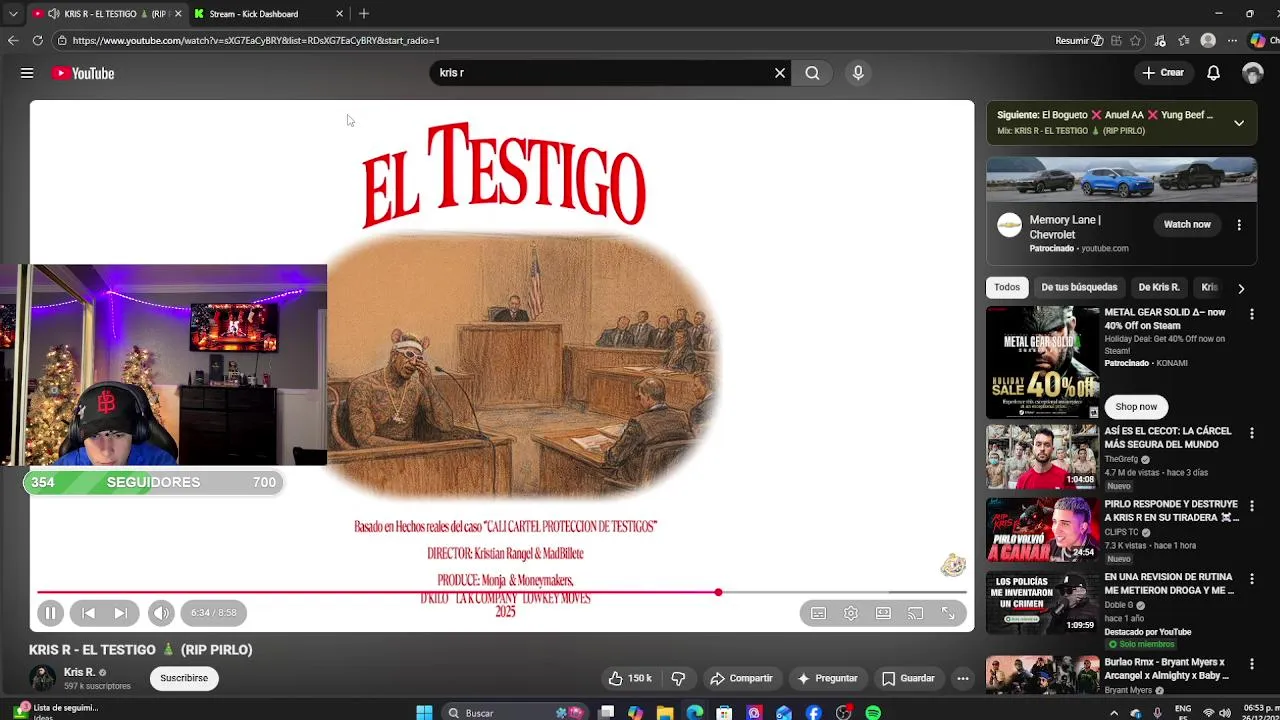Click the URL address bar
Image resolution: width=1280 pixels, height=720 pixels.
pyautogui.click(x=550, y=41)
